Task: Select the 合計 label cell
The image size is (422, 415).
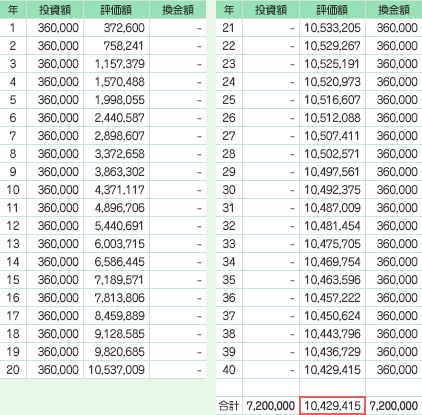Action: coord(229,406)
